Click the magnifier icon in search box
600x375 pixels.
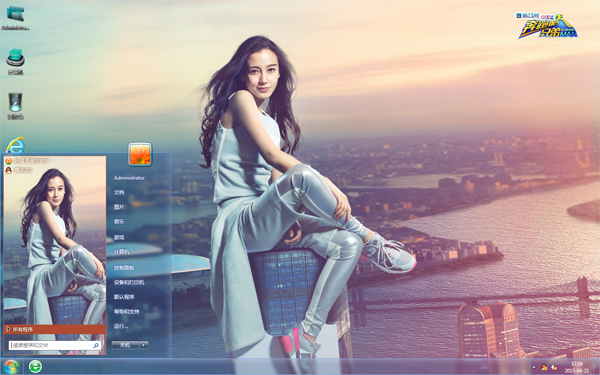click(x=96, y=345)
